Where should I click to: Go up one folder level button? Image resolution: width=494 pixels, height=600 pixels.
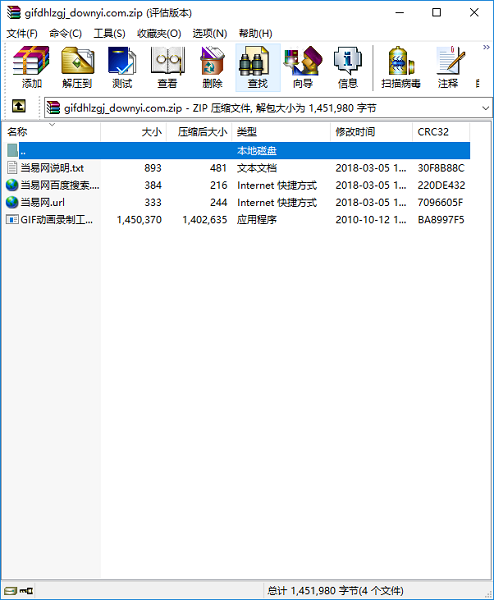[19, 106]
